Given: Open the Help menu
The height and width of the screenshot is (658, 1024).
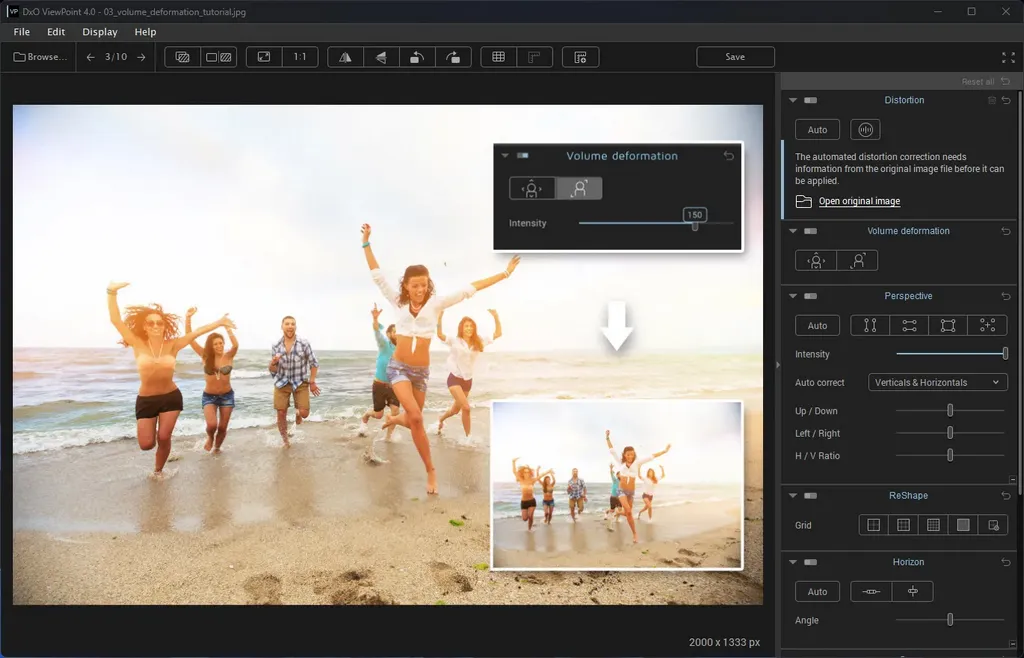Looking at the screenshot, I should 145,32.
